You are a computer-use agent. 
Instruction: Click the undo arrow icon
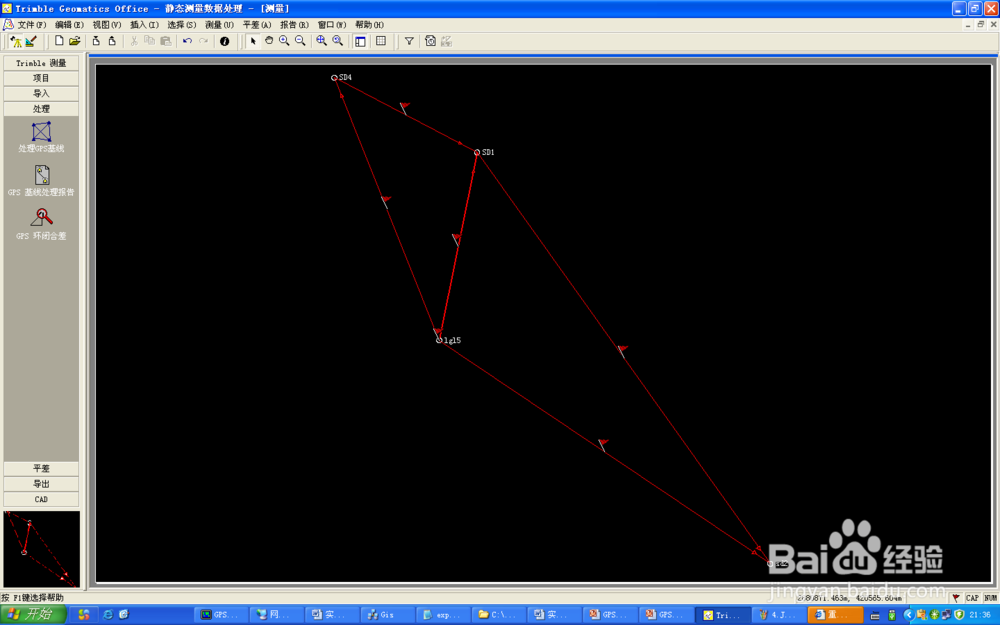point(187,41)
